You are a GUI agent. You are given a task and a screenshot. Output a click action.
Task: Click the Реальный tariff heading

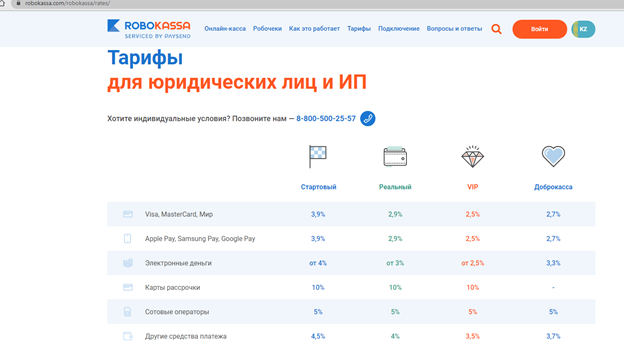395,187
